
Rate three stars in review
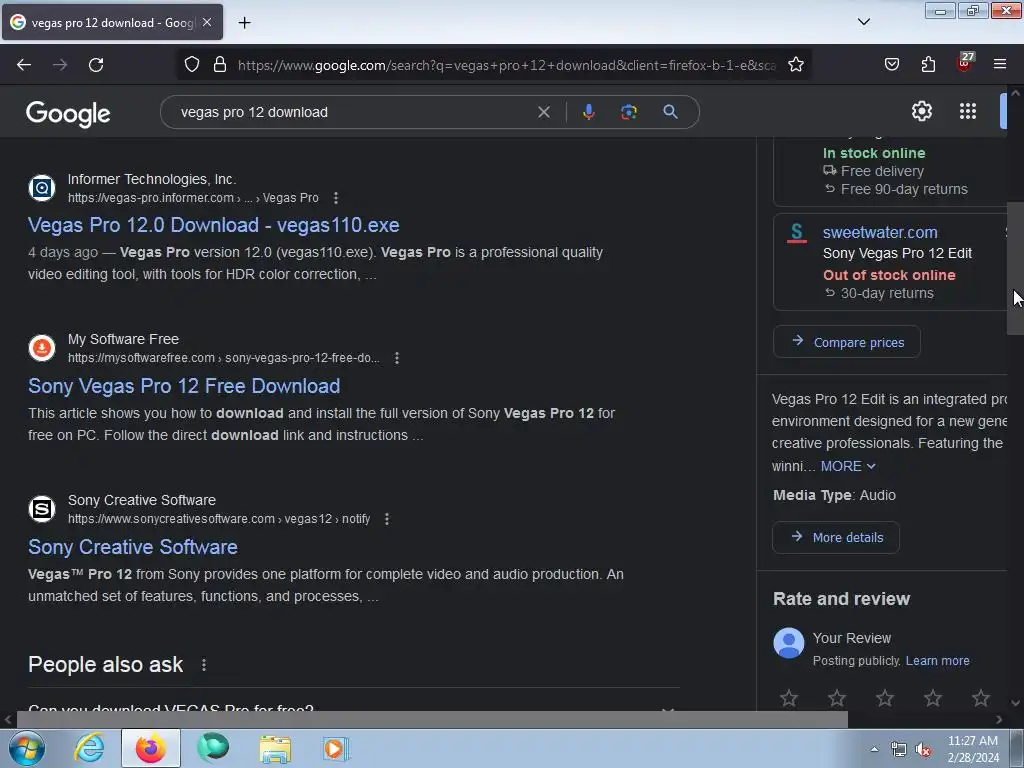click(x=885, y=698)
